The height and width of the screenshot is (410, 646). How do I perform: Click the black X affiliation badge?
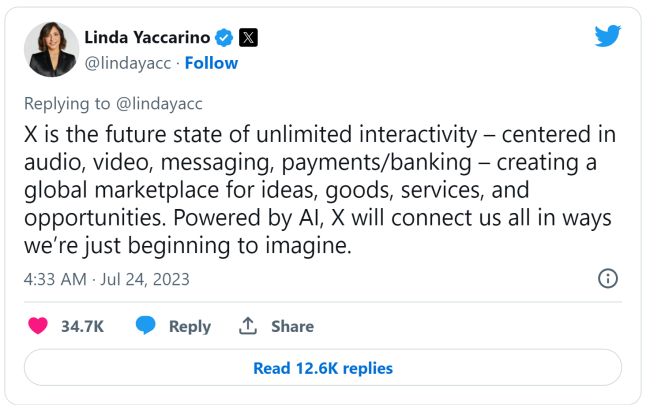[x=248, y=38]
